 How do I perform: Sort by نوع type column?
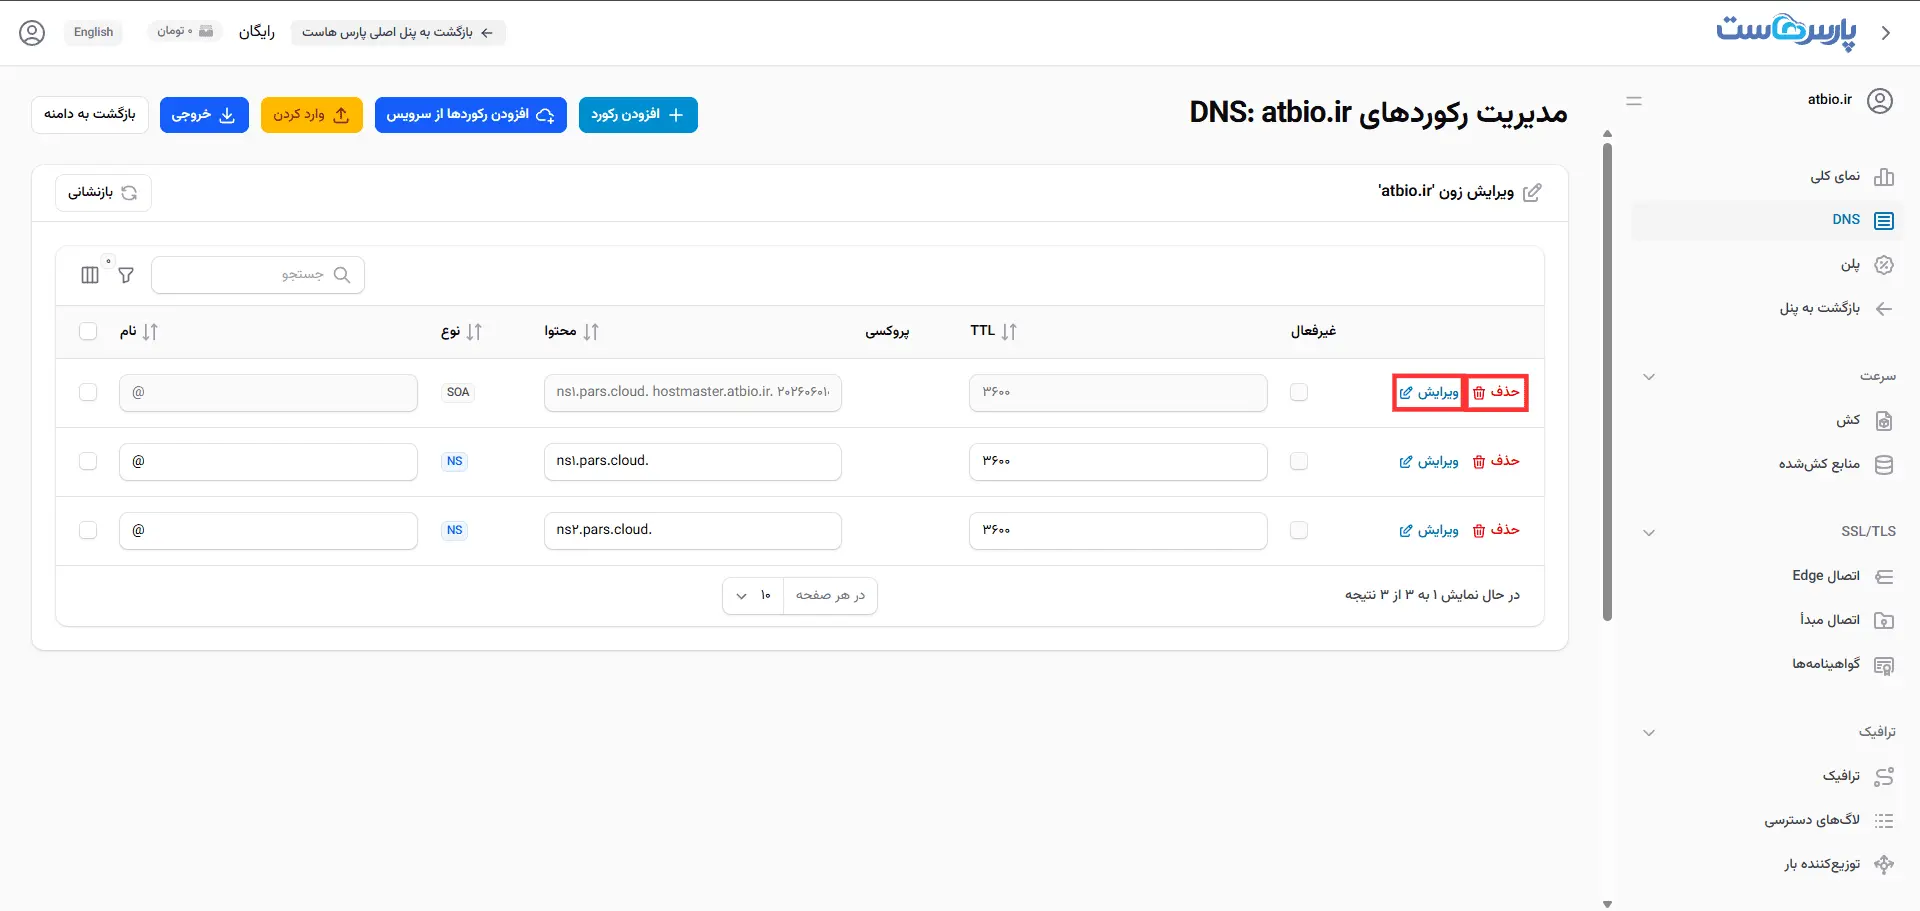(x=462, y=332)
